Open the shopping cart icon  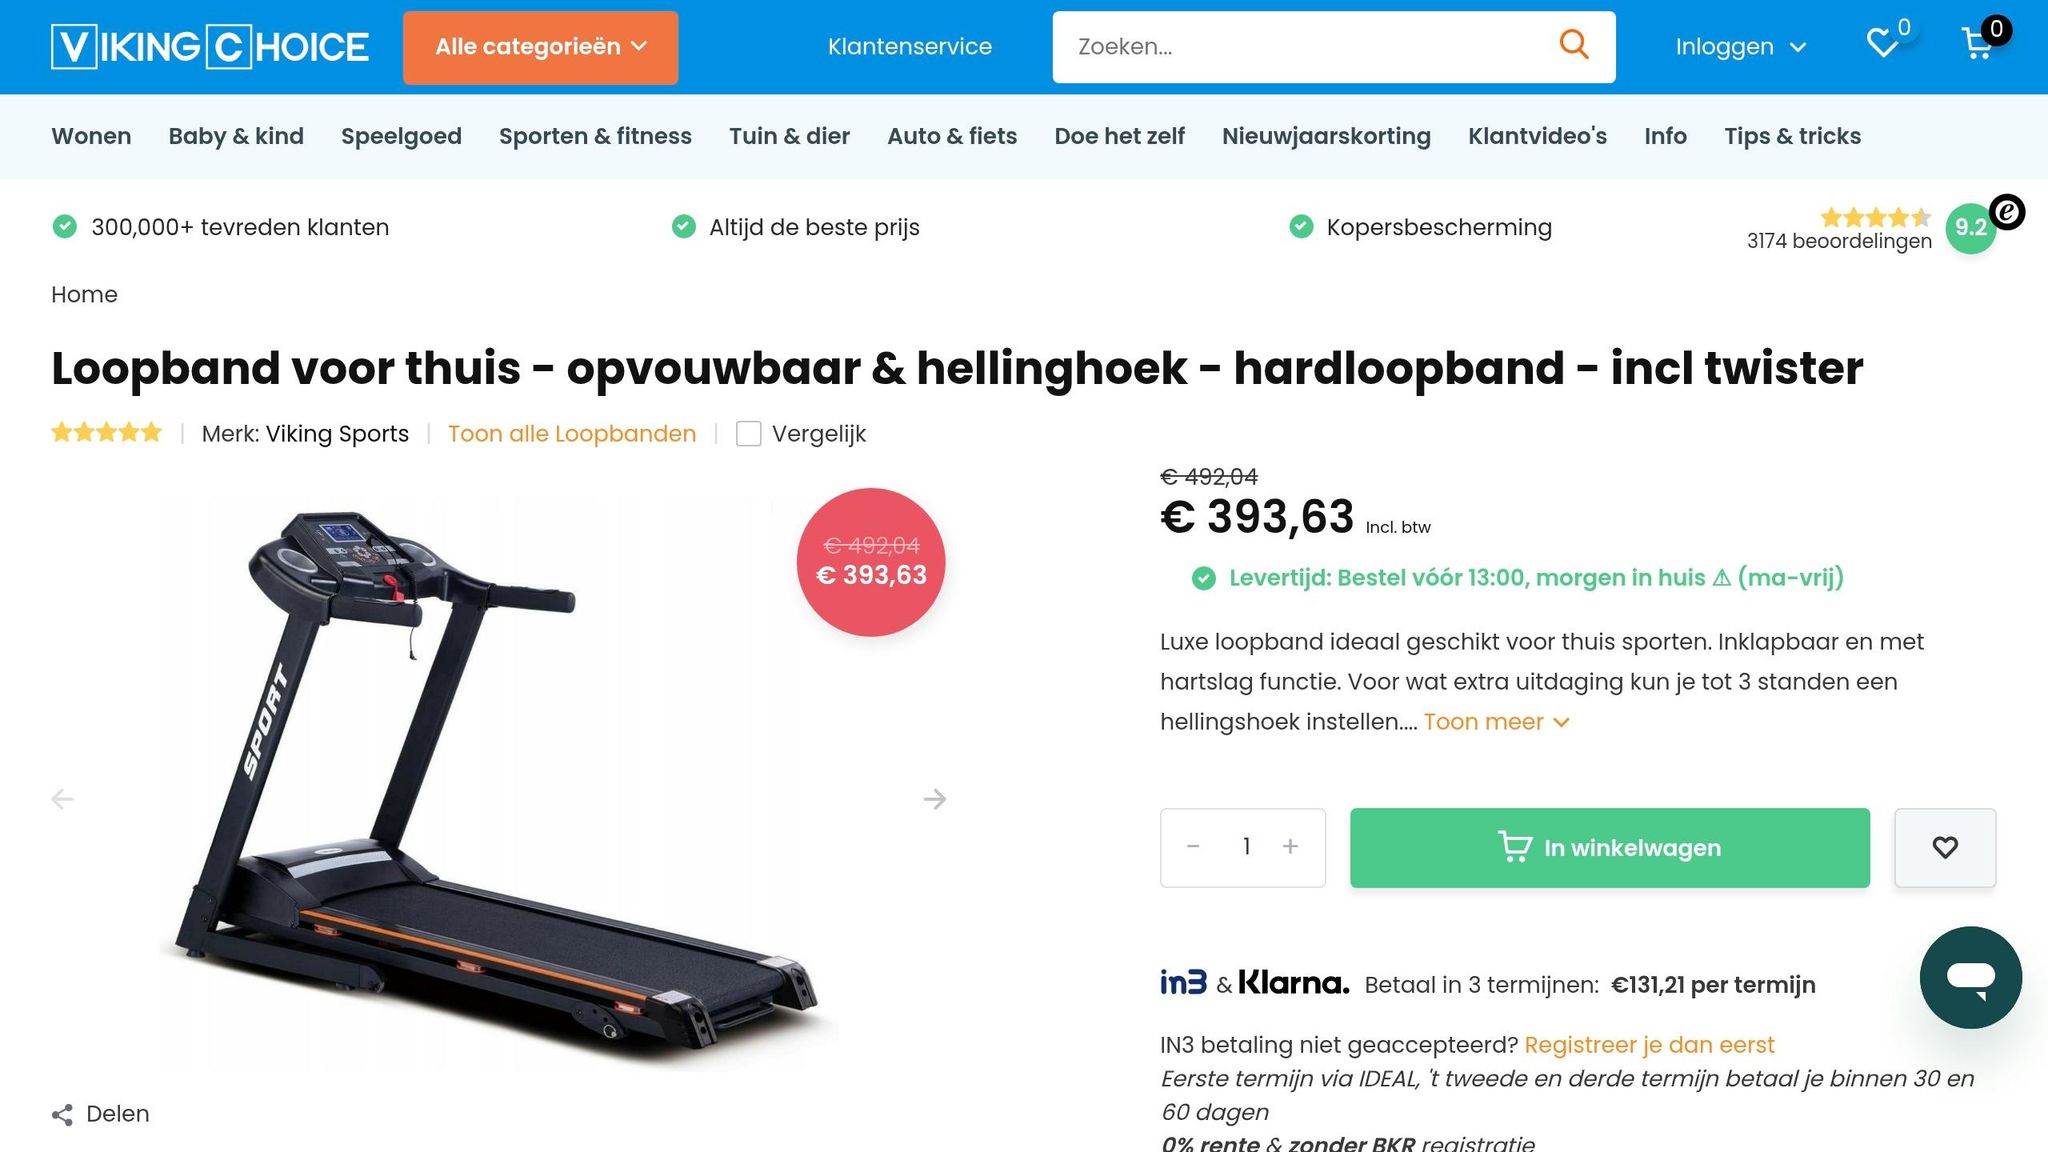(x=1977, y=44)
